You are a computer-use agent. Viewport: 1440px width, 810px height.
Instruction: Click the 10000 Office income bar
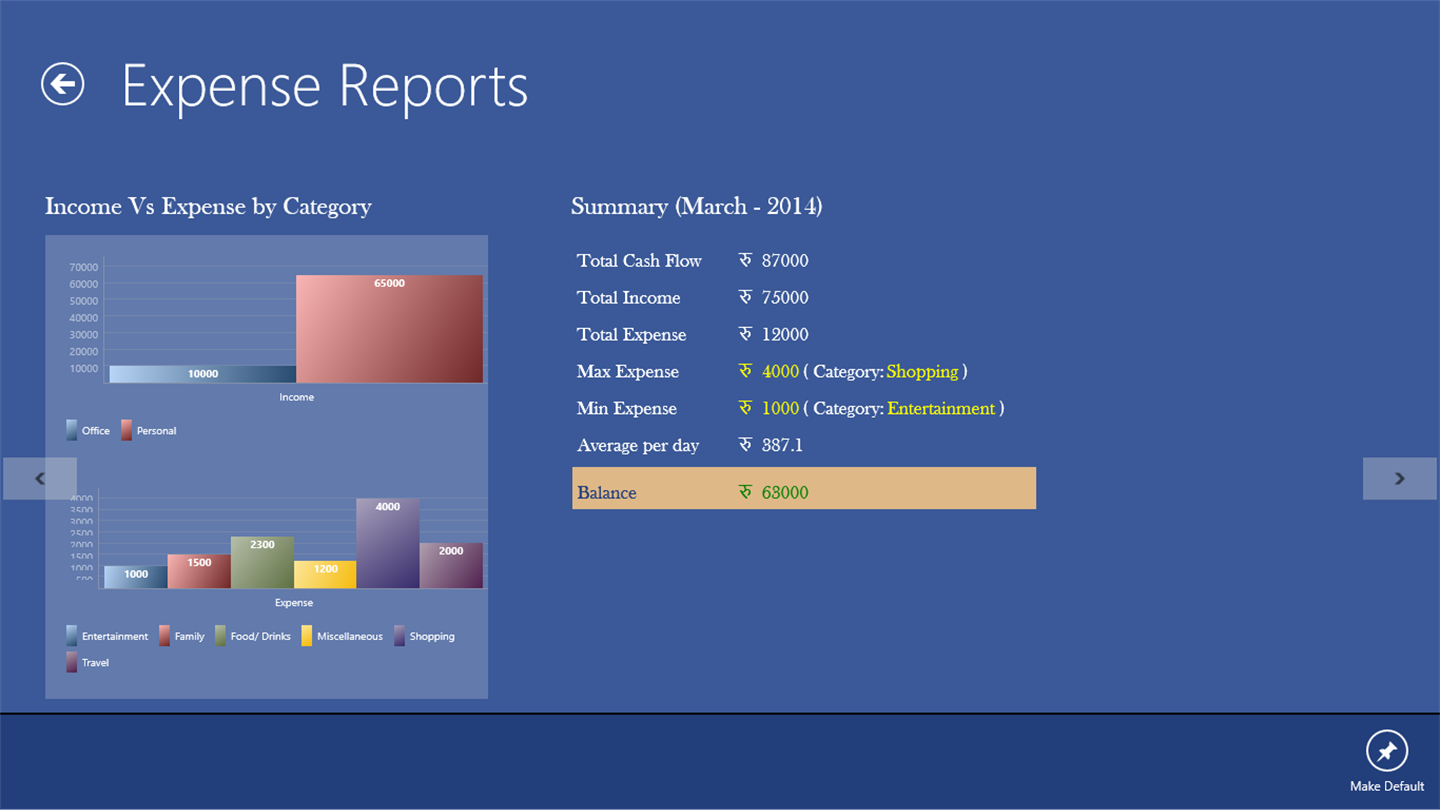tap(203, 374)
